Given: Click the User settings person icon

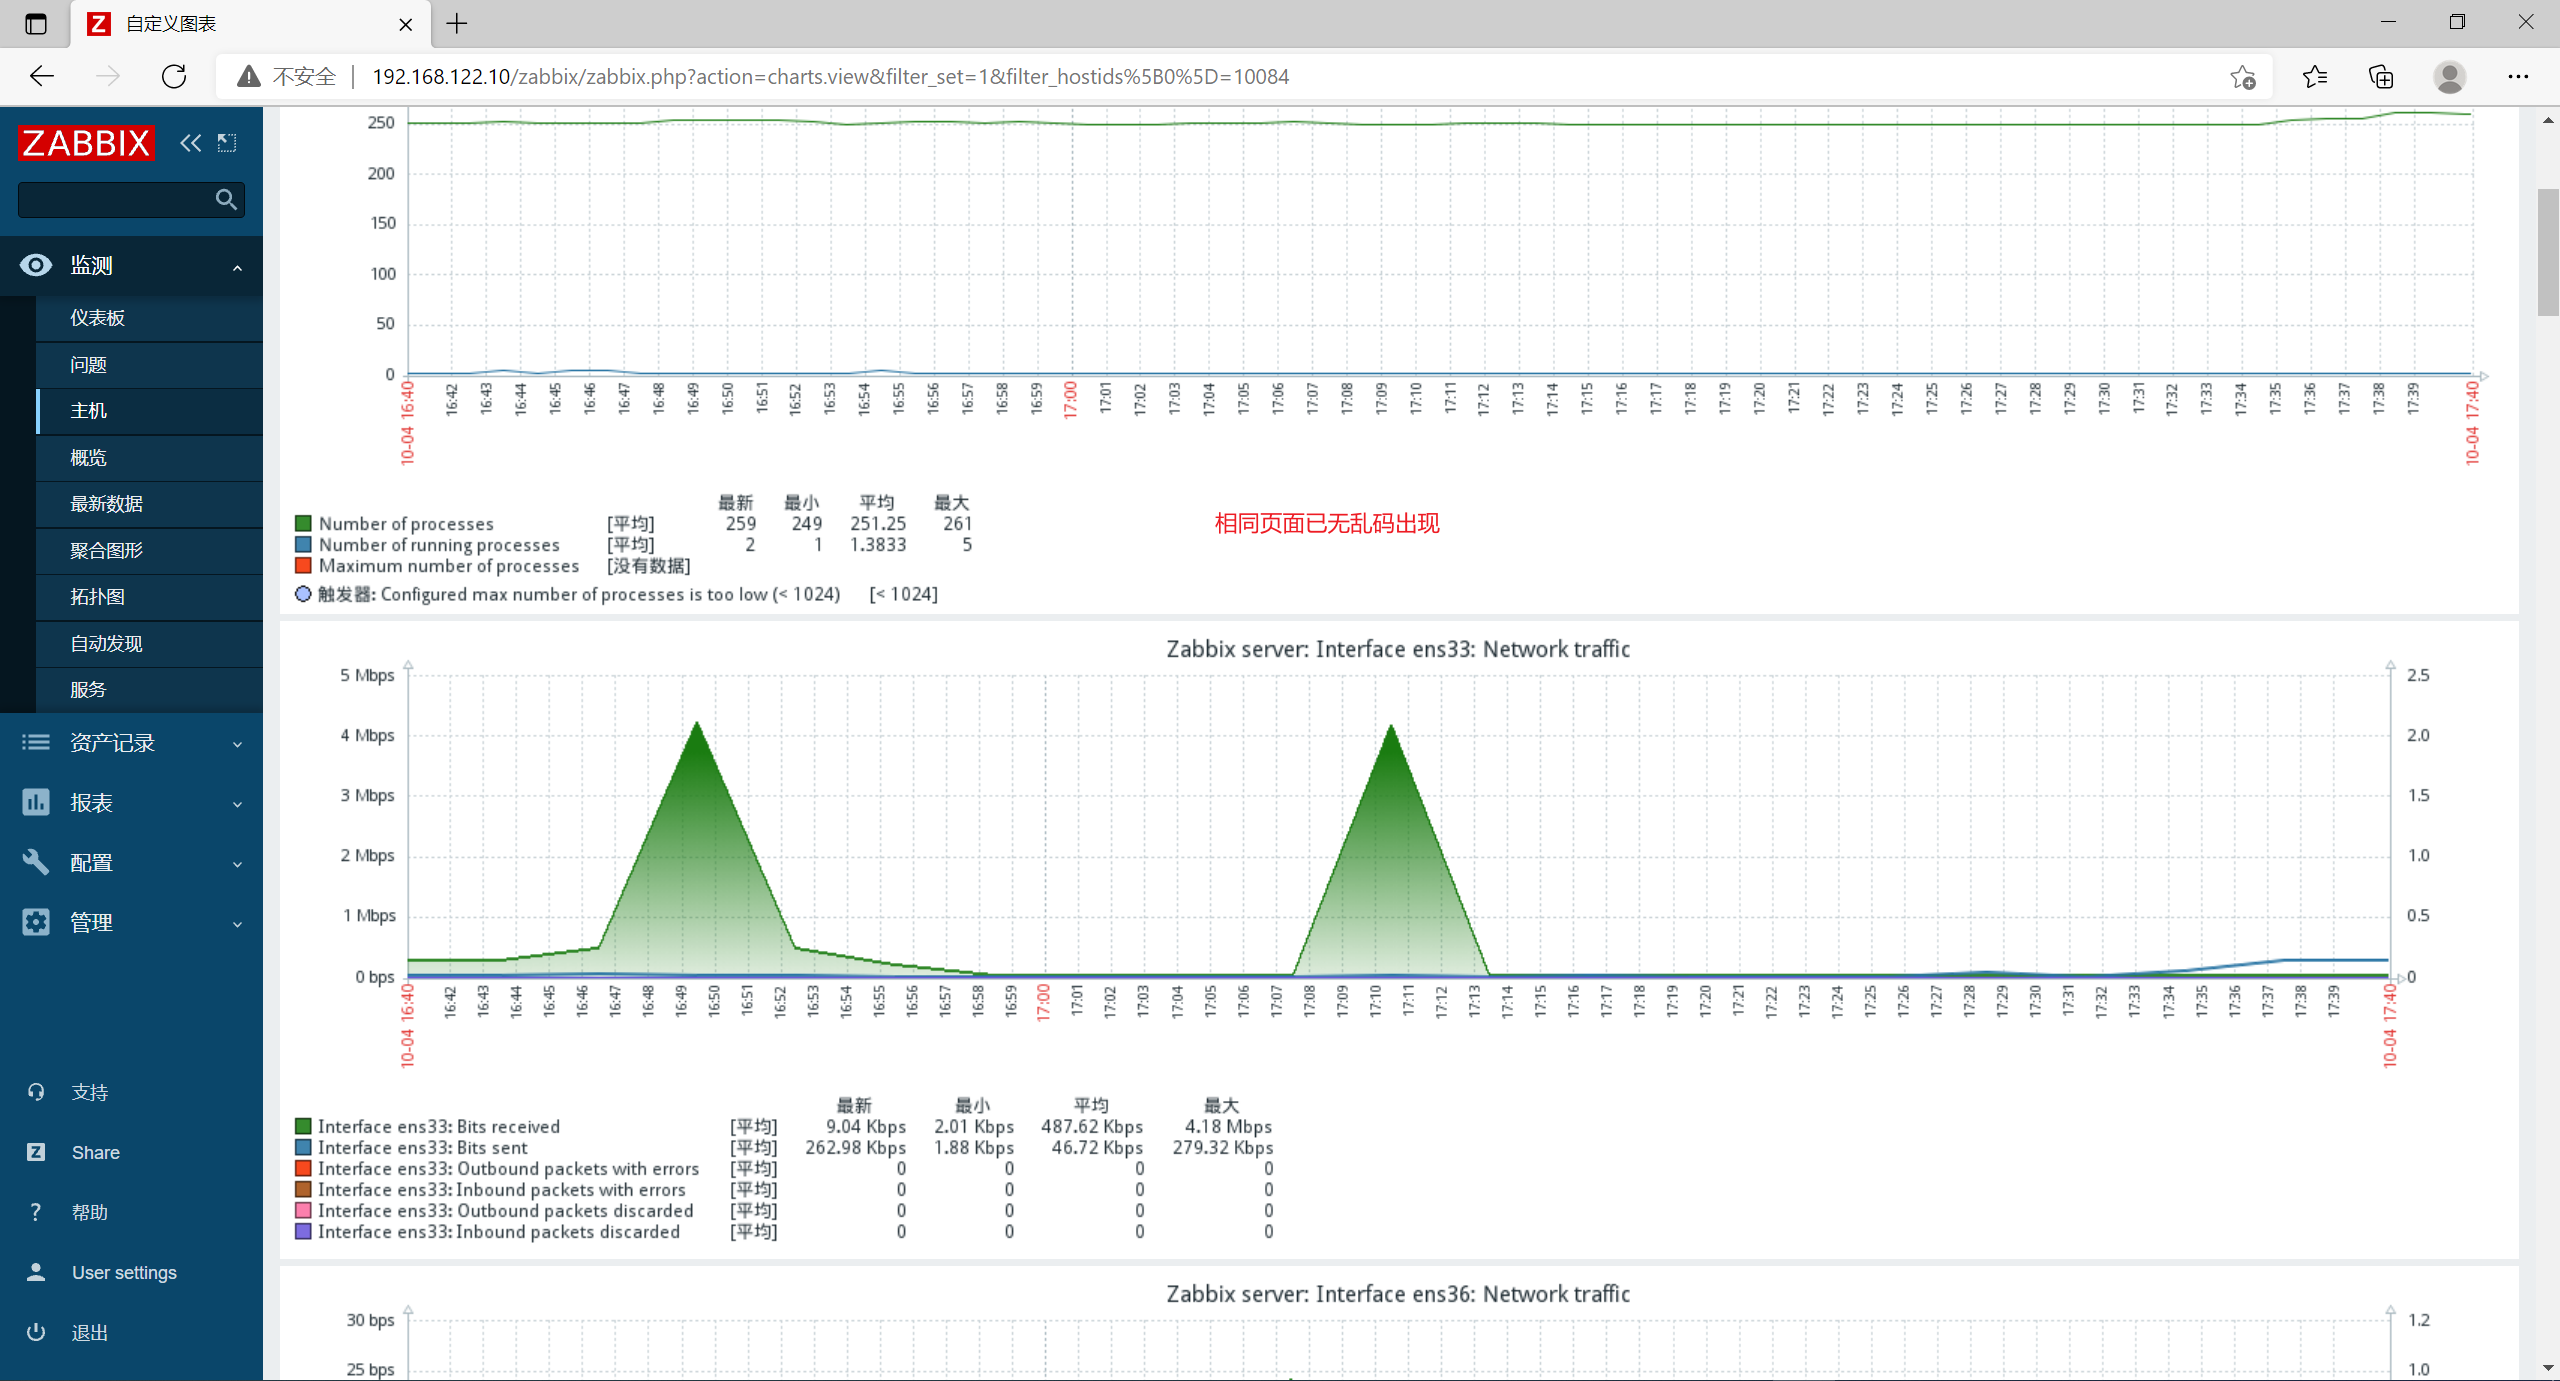Looking at the screenshot, I should (36, 1272).
